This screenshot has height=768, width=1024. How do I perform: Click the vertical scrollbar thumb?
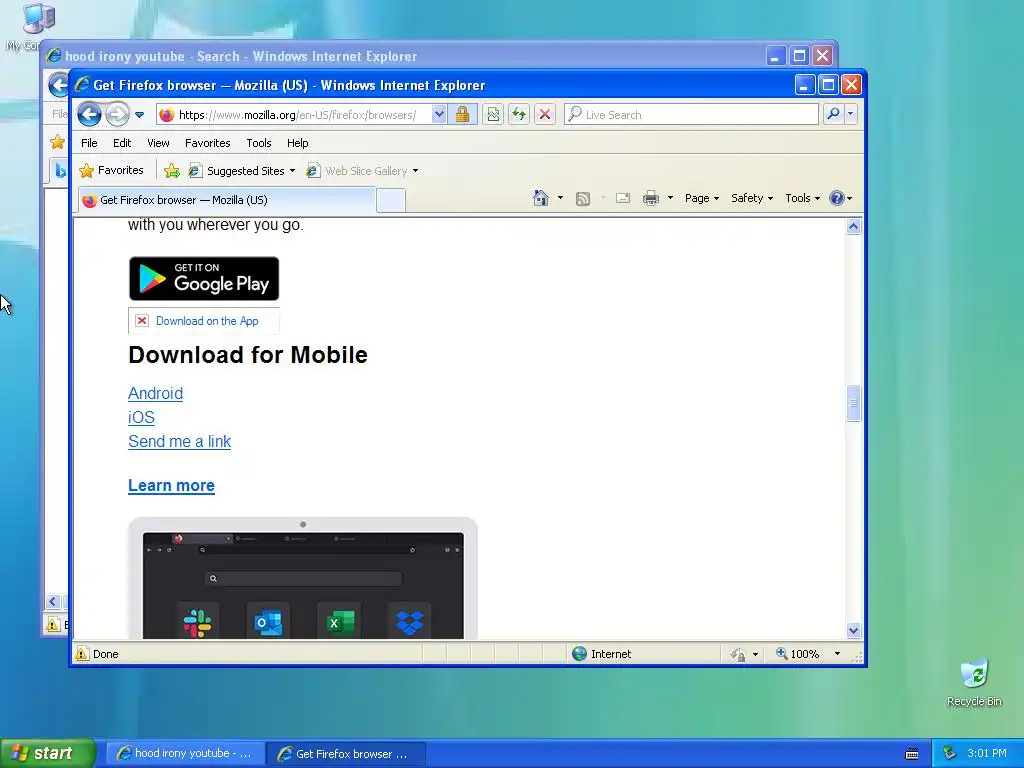click(854, 404)
